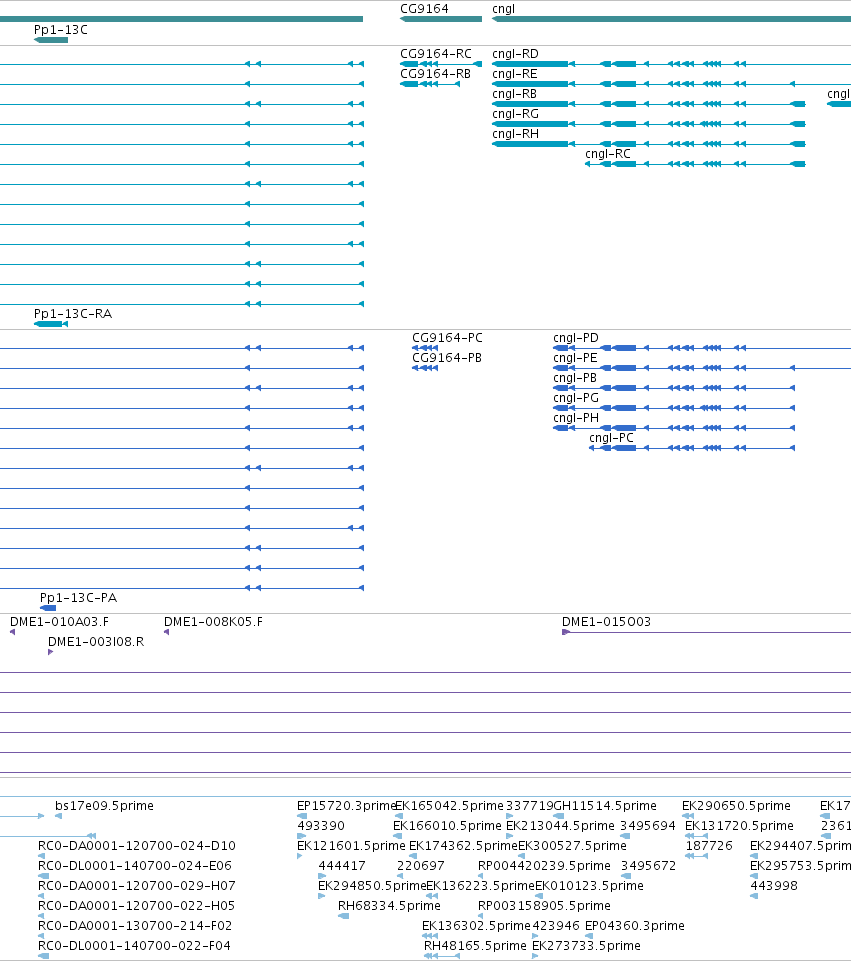Screen dimensions: 851x961
Task: Select the RH48165.5prime EST label
Action: point(475,946)
